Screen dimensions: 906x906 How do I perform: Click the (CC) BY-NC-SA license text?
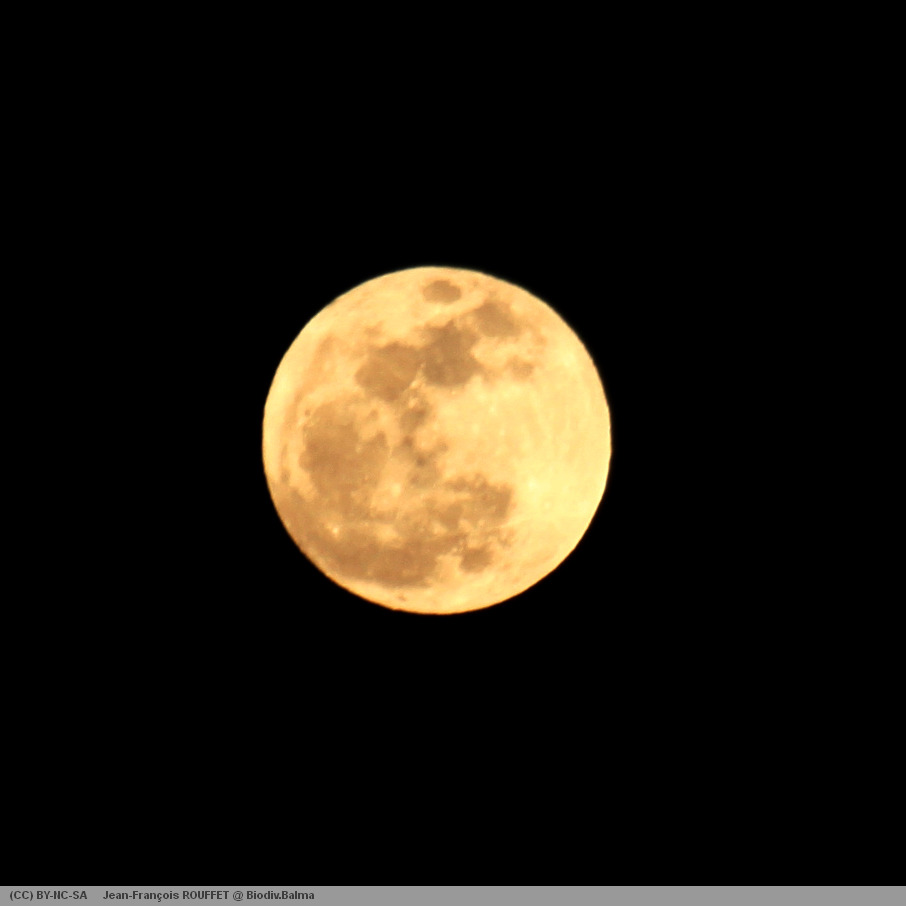pos(48,895)
